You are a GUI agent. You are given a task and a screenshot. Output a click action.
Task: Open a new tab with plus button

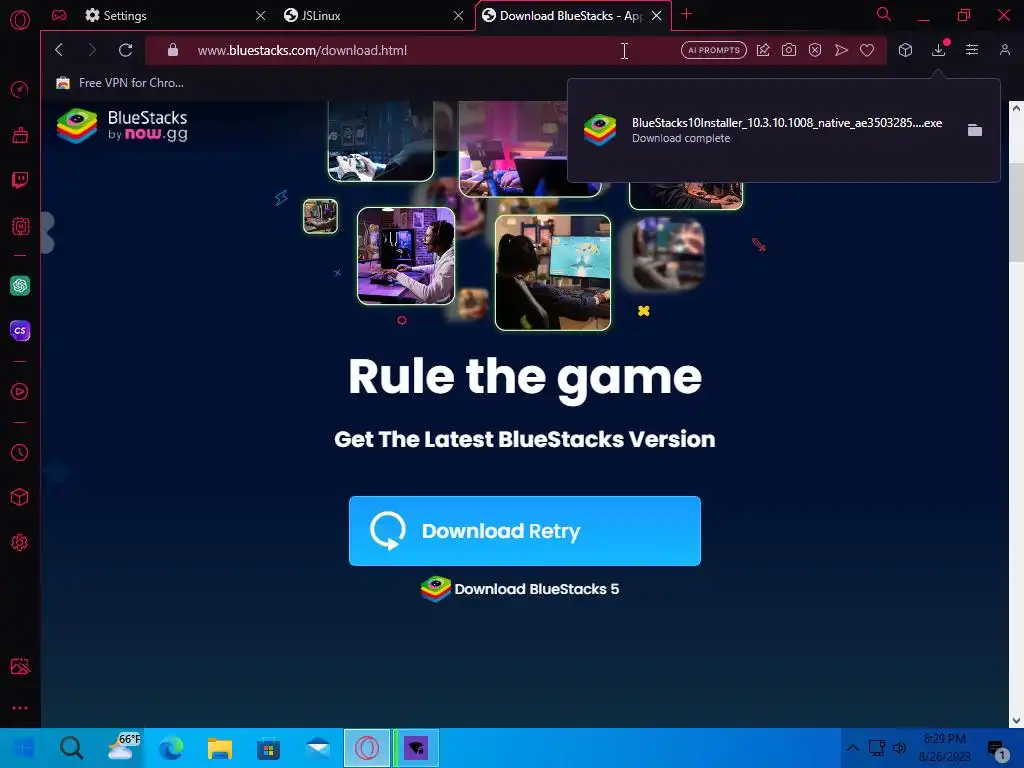(x=686, y=14)
